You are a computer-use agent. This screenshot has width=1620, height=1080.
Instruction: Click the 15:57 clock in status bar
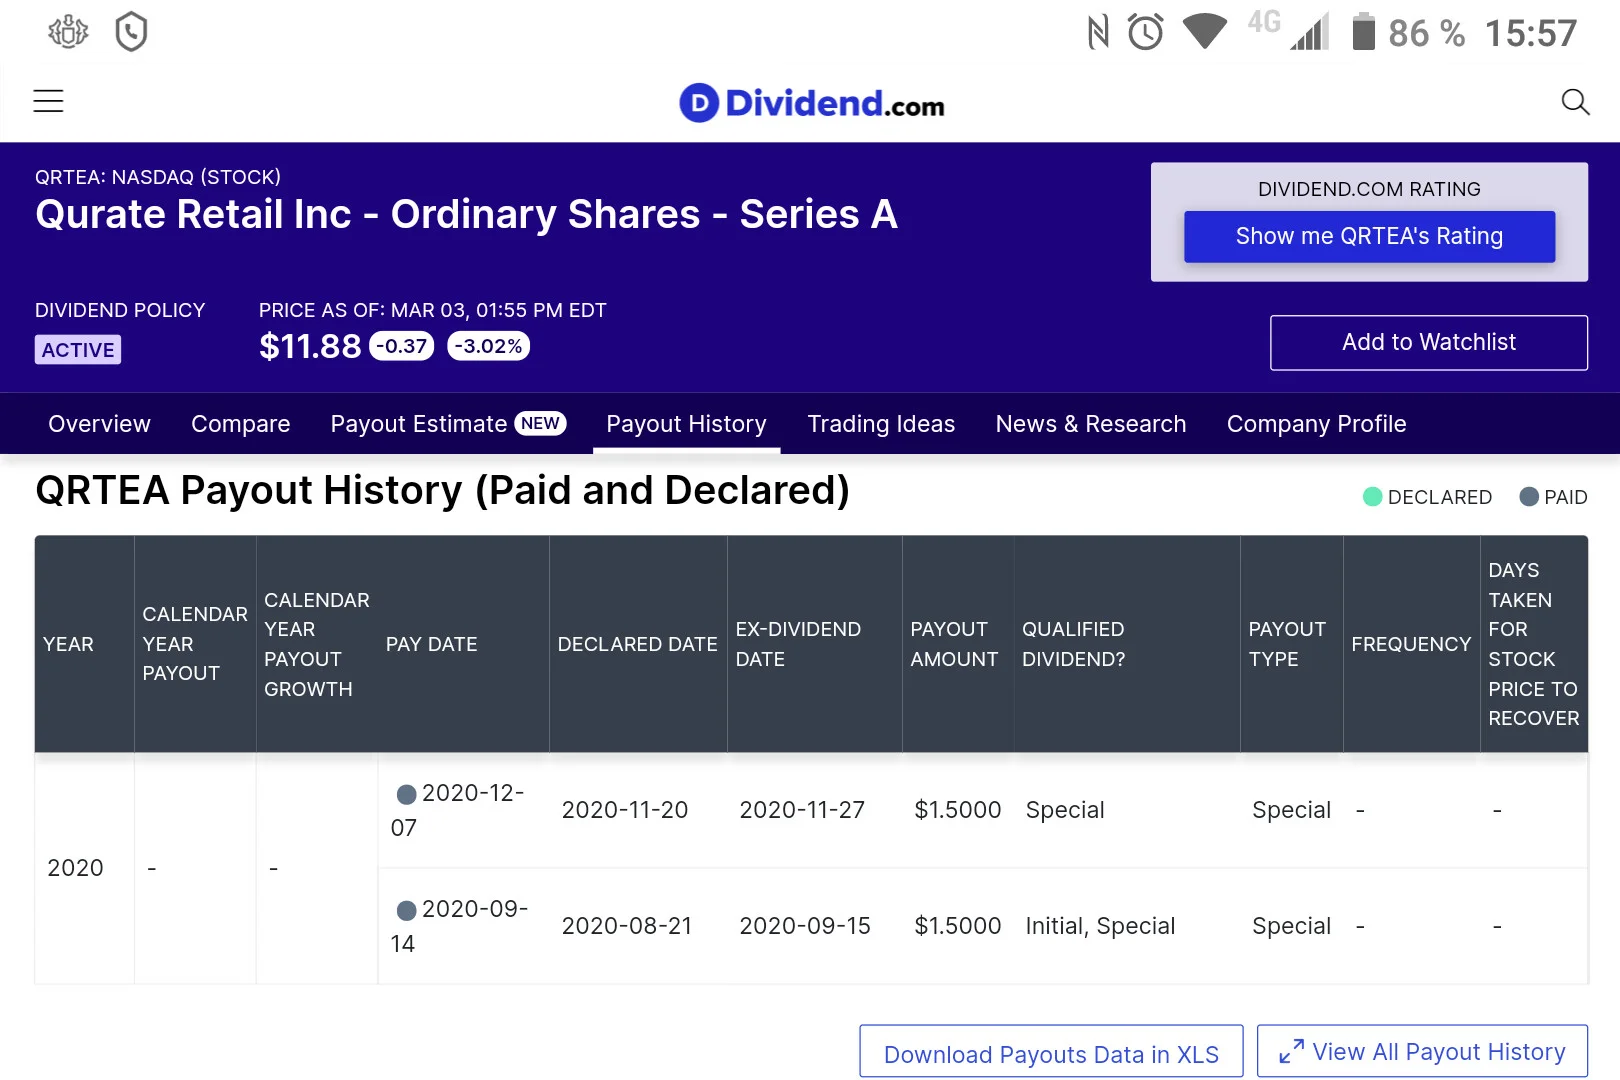(x=1530, y=33)
